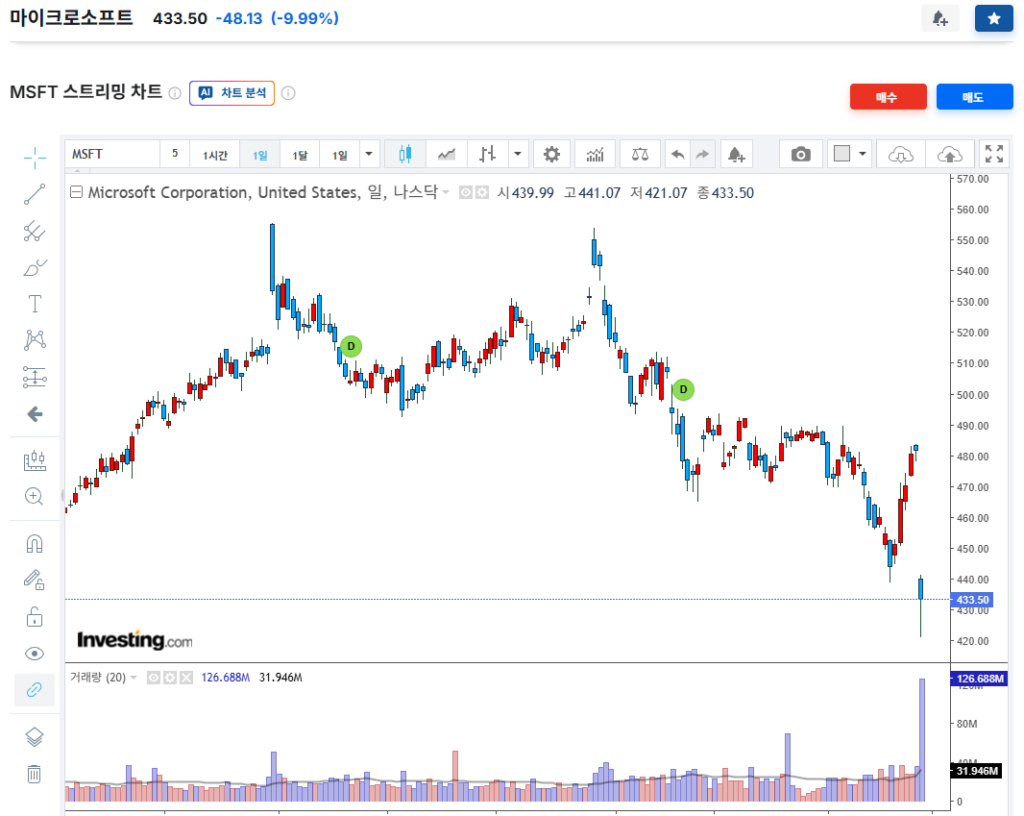This screenshot has height=816, width=1024.
Task: Expand the volume indicator options arrow
Action: 134,678
